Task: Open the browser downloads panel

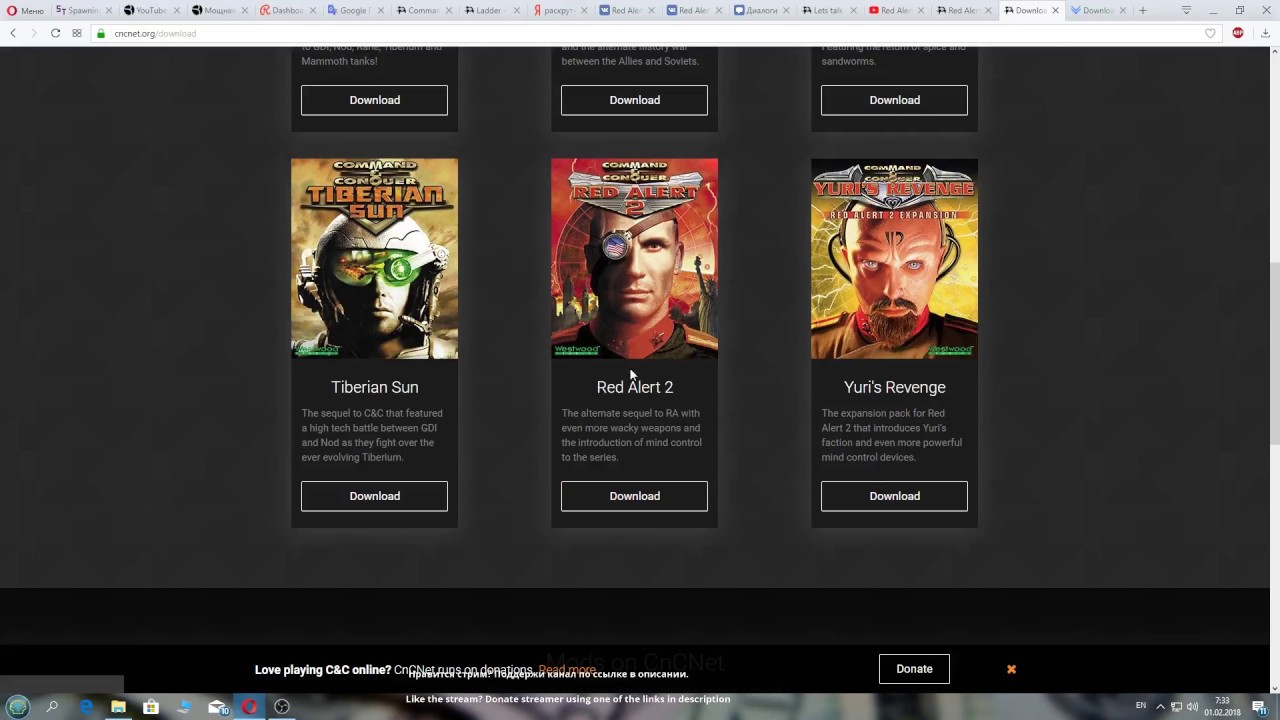Action: click(1265, 33)
